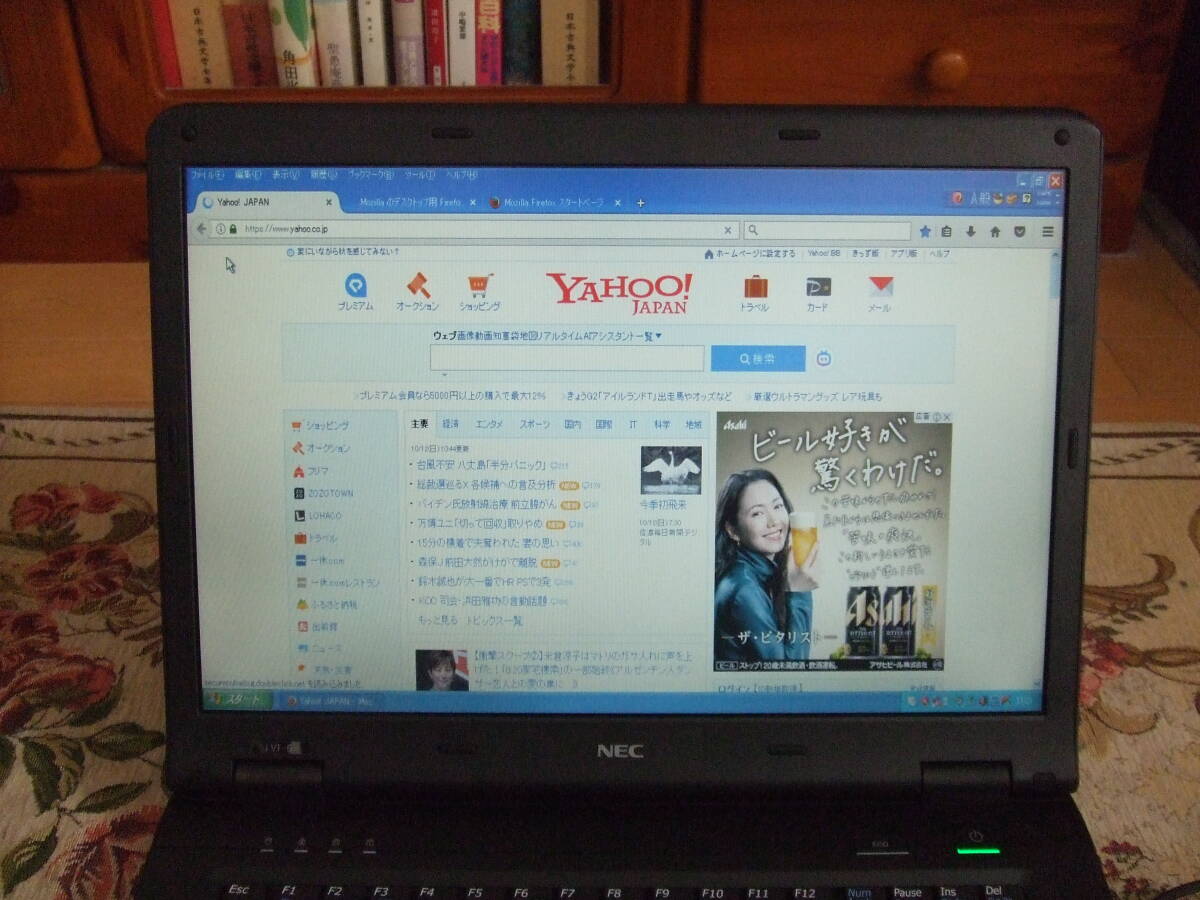This screenshot has width=1200, height=900.
Task: Close the Yahoo! JAPAN tab
Action: coord(329,202)
